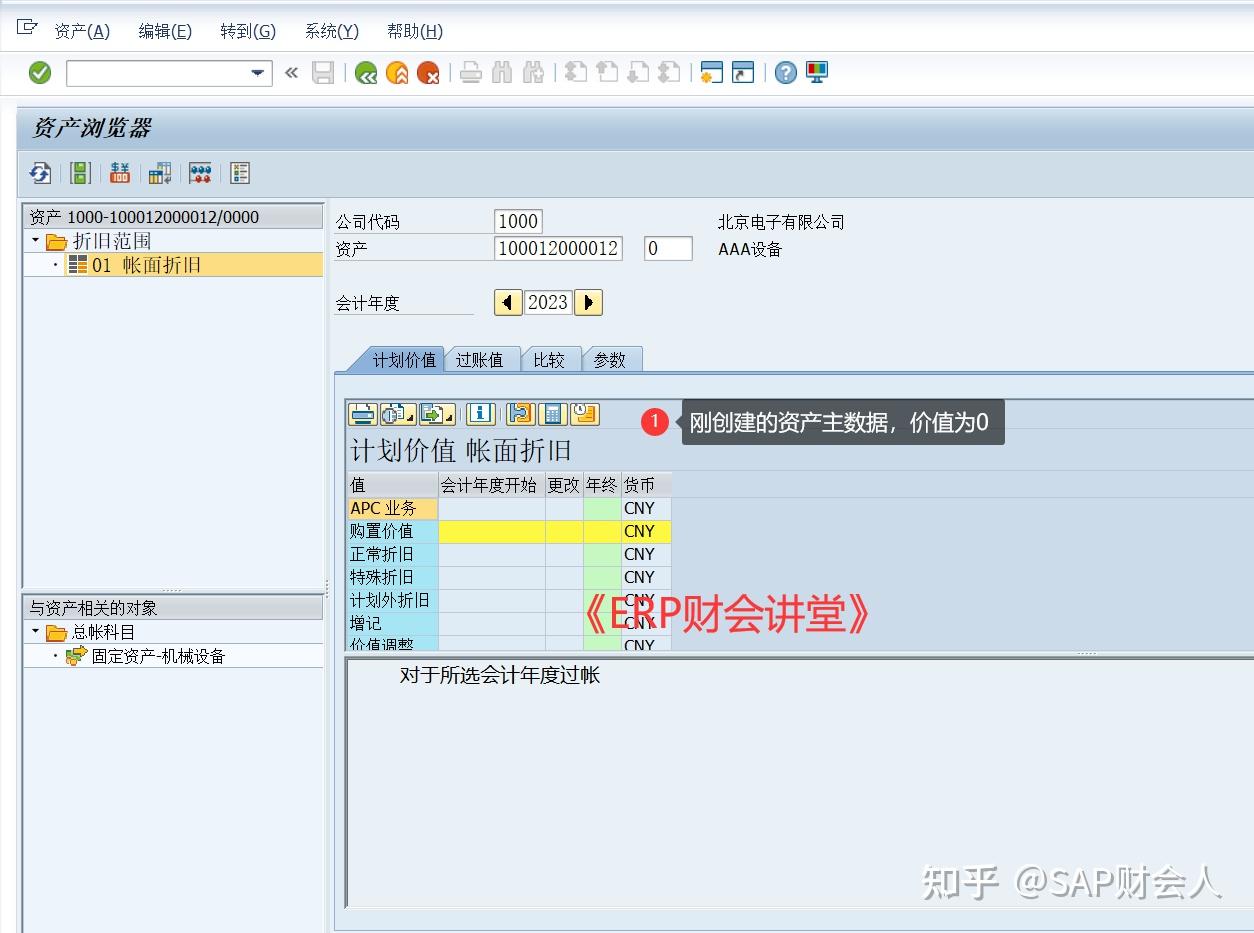The width and height of the screenshot is (1254, 933).
Task: Click the Refresh asset data icon
Action: [40, 173]
